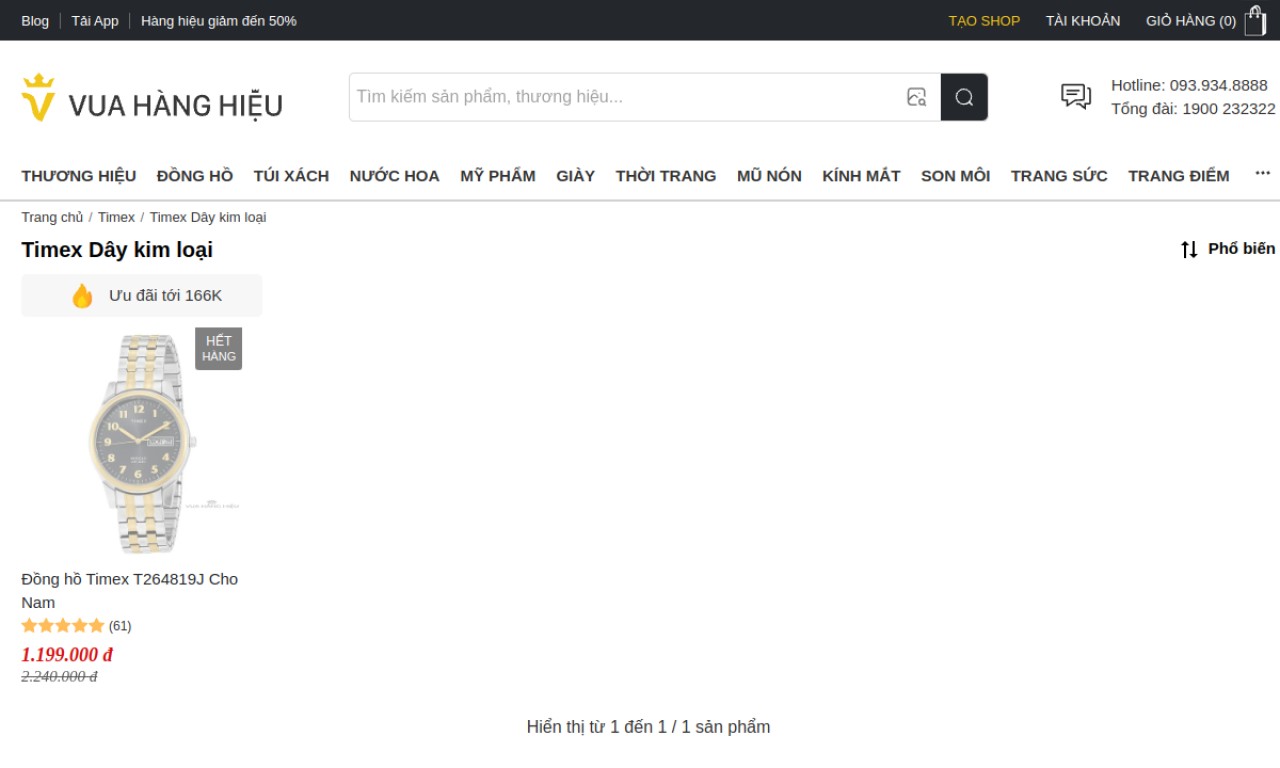Viewport: 1280px width, 768px height.
Task: Open the SON MÔI menu
Action: [x=955, y=176]
